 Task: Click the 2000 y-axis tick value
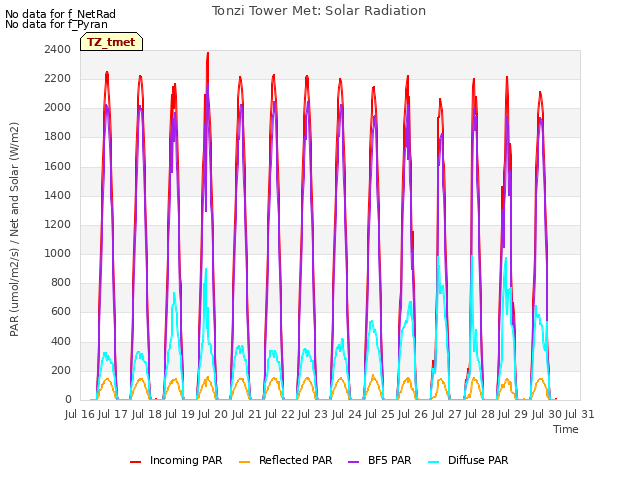point(58,108)
